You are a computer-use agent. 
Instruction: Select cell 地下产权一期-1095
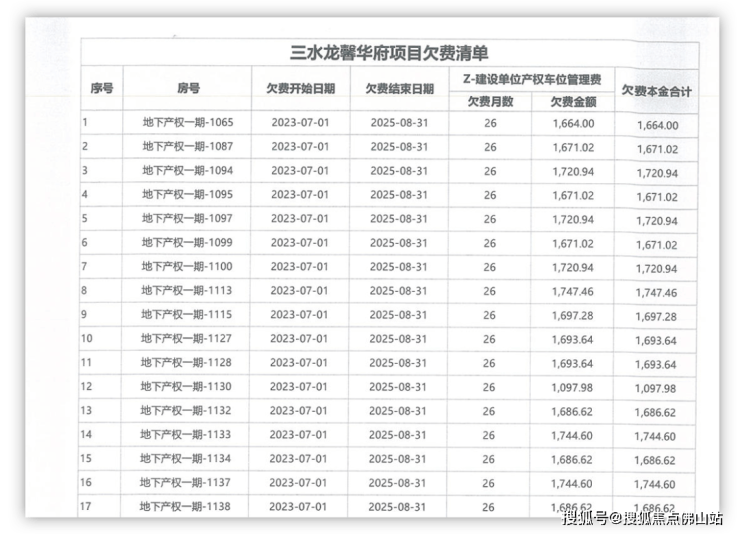[x=187, y=194]
